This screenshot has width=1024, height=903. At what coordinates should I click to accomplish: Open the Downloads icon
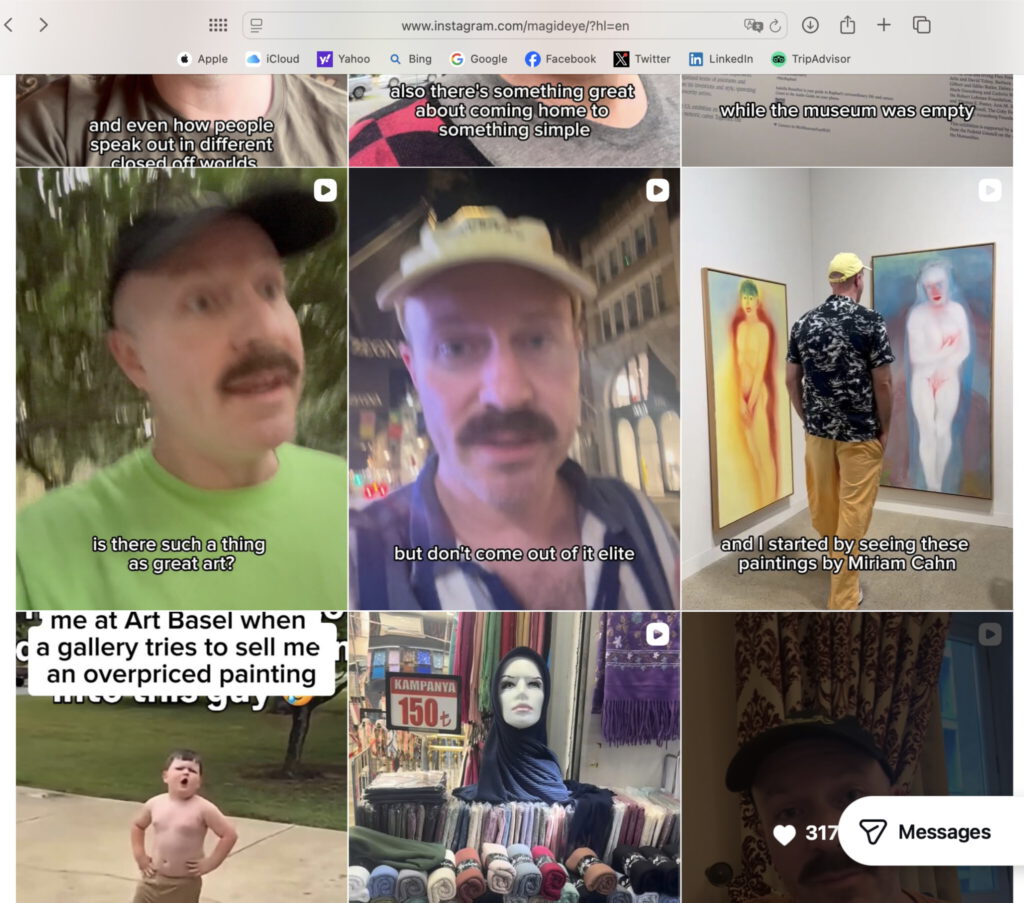coord(810,25)
